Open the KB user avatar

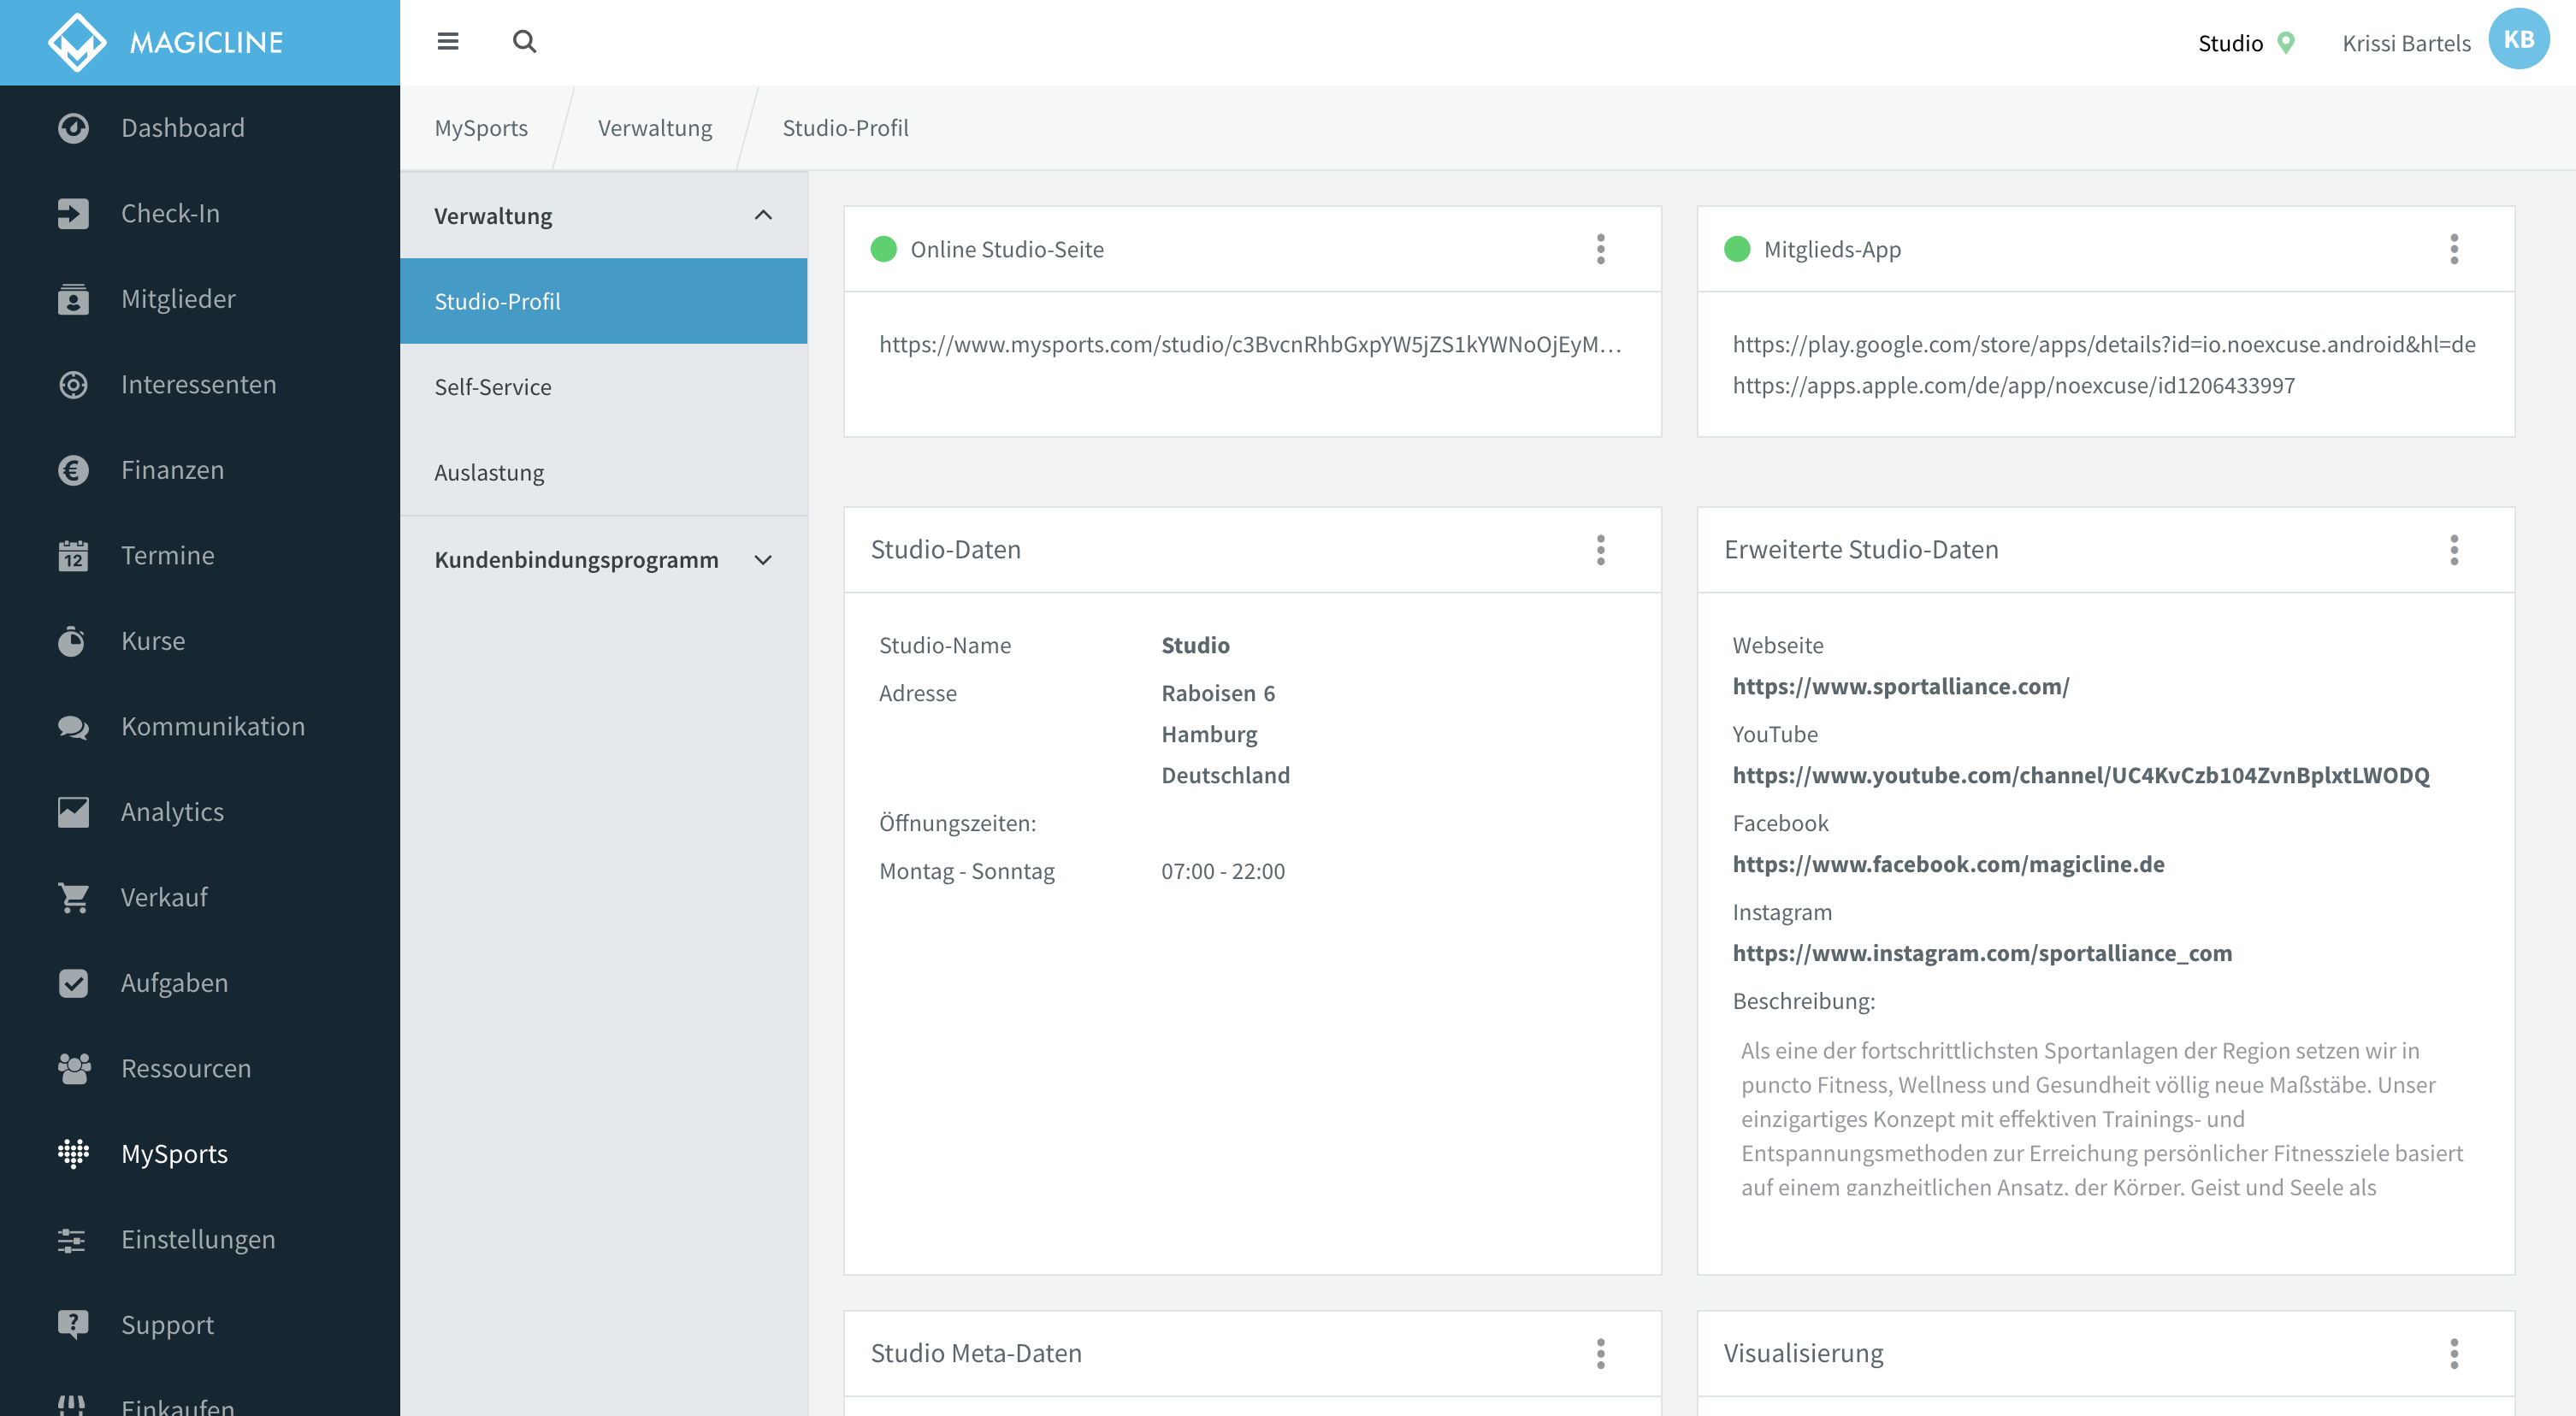coord(2518,40)
